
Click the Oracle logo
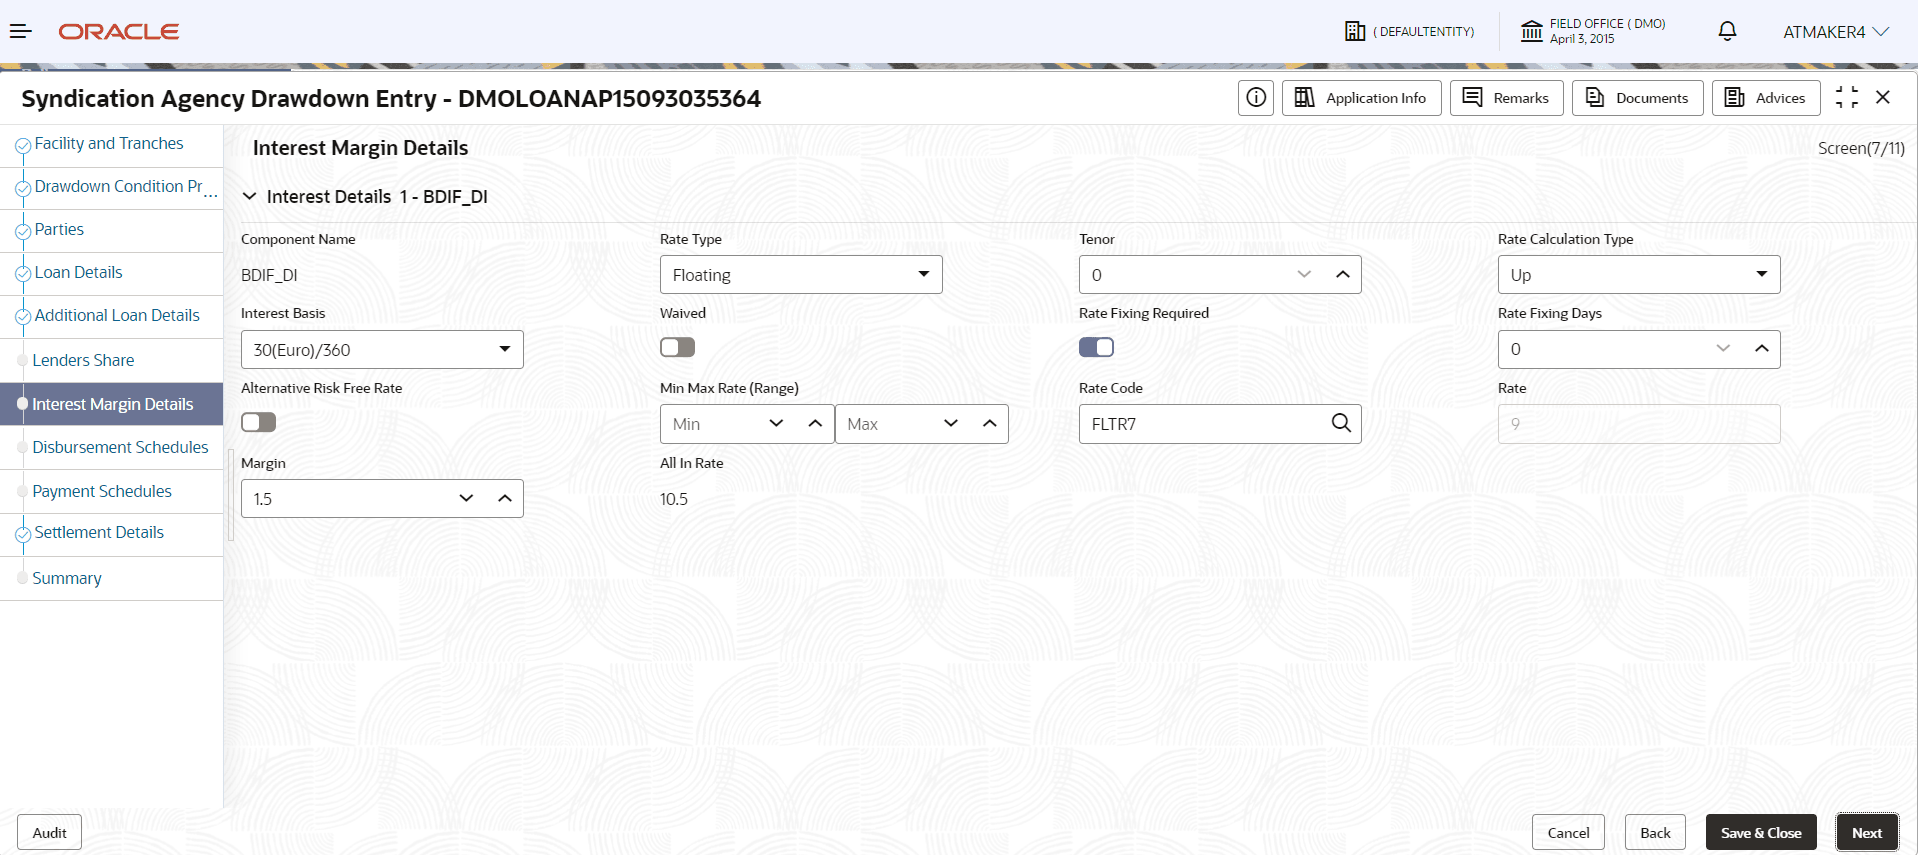pyautogui.click(x=119, y=32)
